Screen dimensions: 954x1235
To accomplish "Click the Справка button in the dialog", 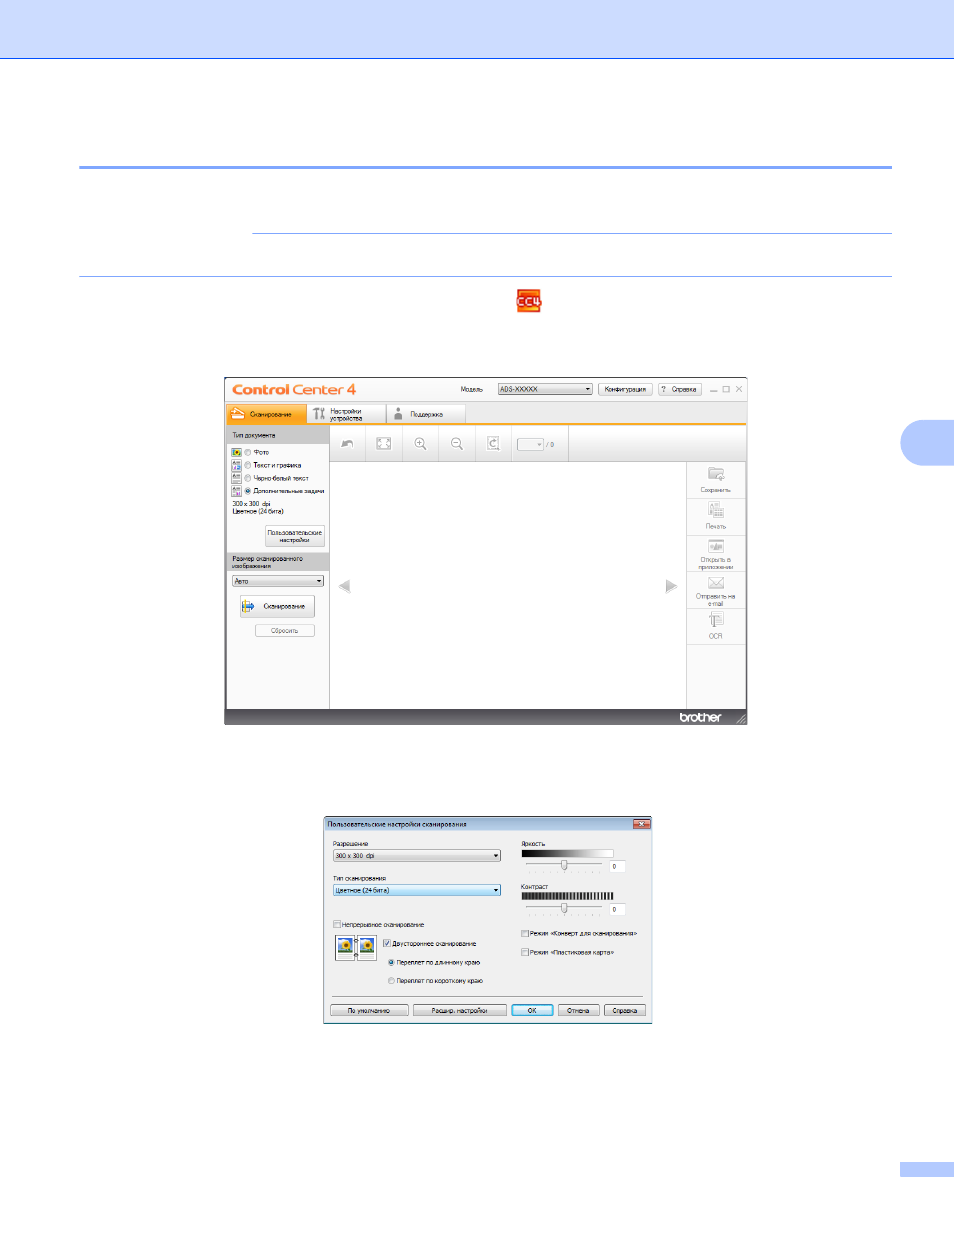I will coord(625,1010).
